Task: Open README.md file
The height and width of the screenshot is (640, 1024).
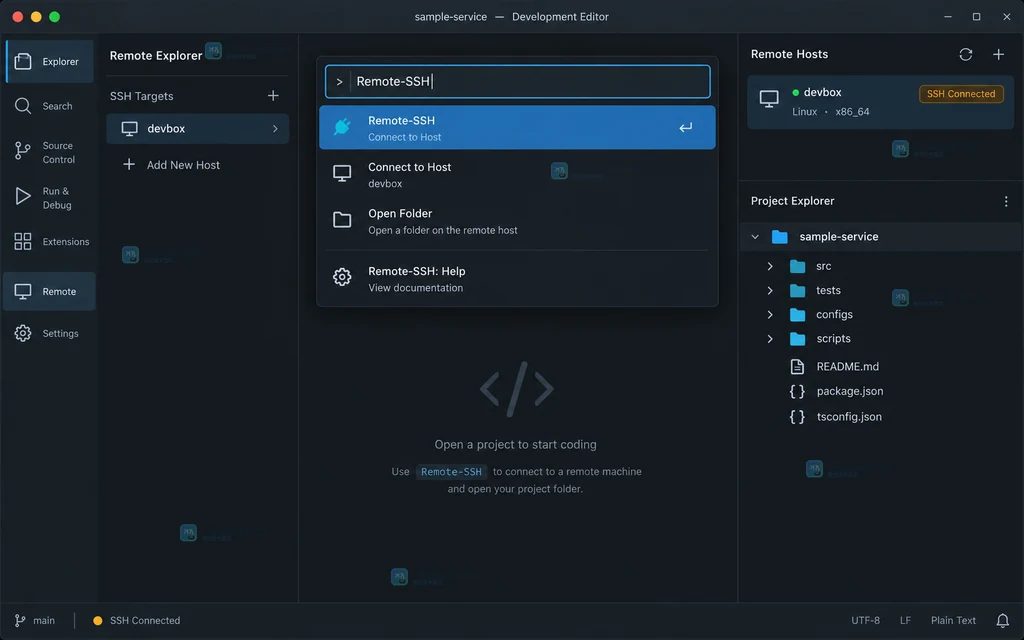Action: [x=847, y=366]
